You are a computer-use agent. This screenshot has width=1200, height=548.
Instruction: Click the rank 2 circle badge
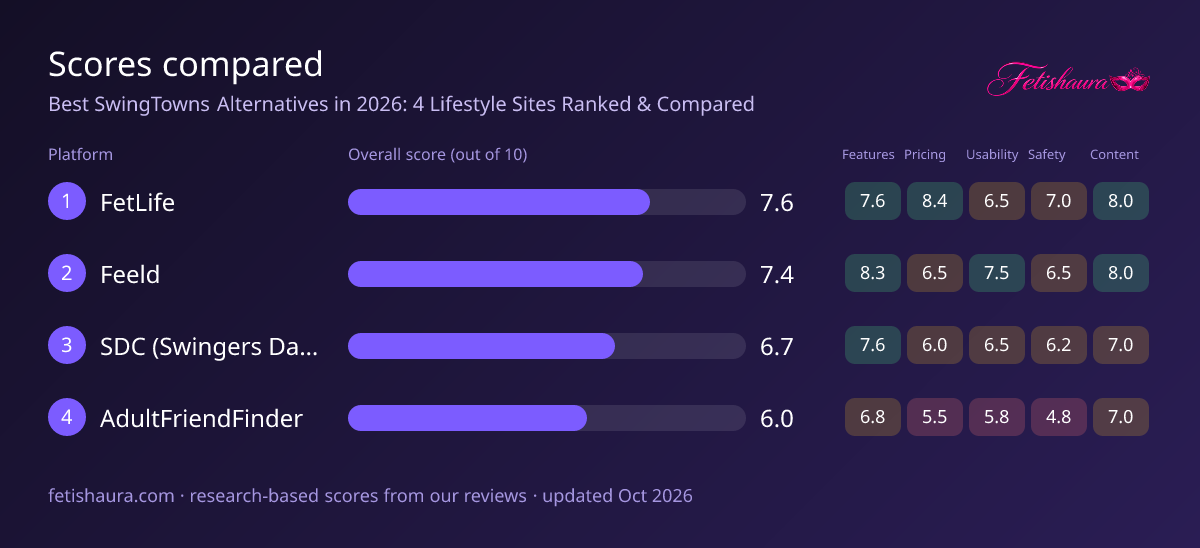pyautogui.click(x=67, y=274)
